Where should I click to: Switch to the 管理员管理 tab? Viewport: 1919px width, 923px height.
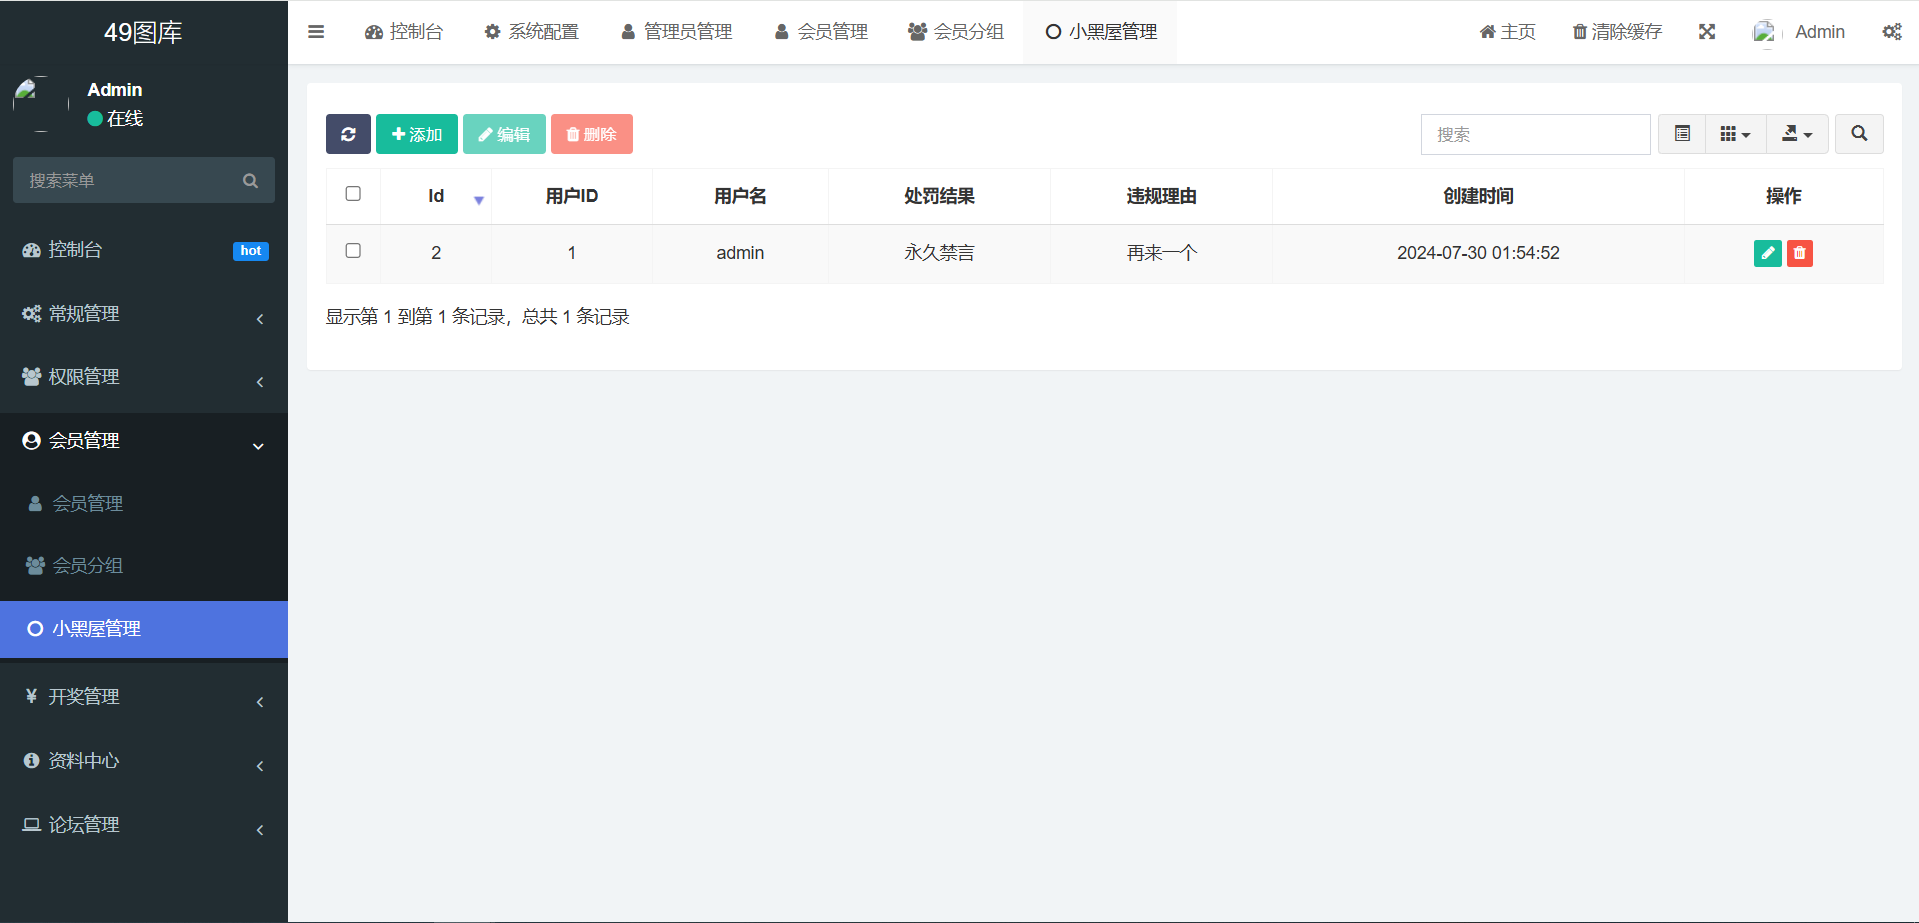(676, 32)
